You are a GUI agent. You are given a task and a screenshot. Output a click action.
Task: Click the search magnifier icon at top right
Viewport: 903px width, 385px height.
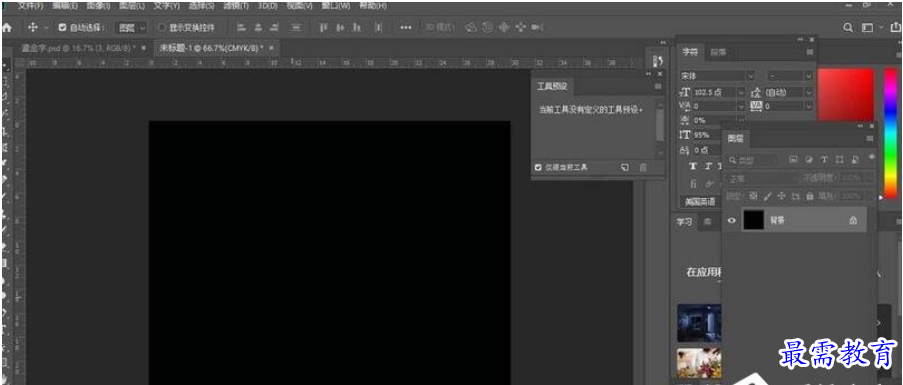pyautogui.click(x=848, y=27)
